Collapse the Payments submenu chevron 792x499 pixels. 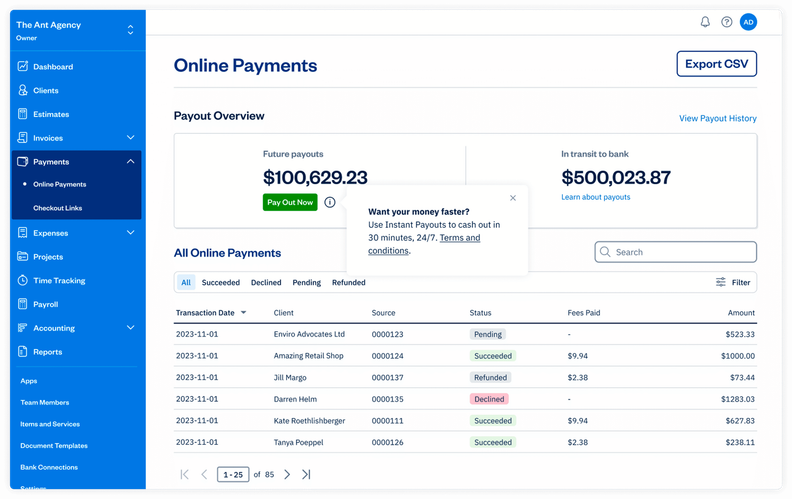pos(130,162)
